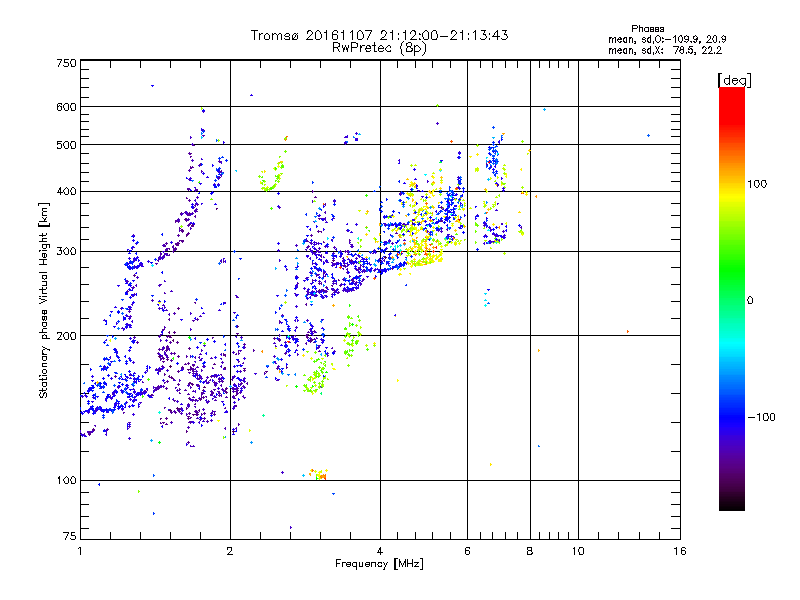Click the 'Stationary phase Virtual Height [km]' label
Screen dimensions: 800x600
point(43,300)
